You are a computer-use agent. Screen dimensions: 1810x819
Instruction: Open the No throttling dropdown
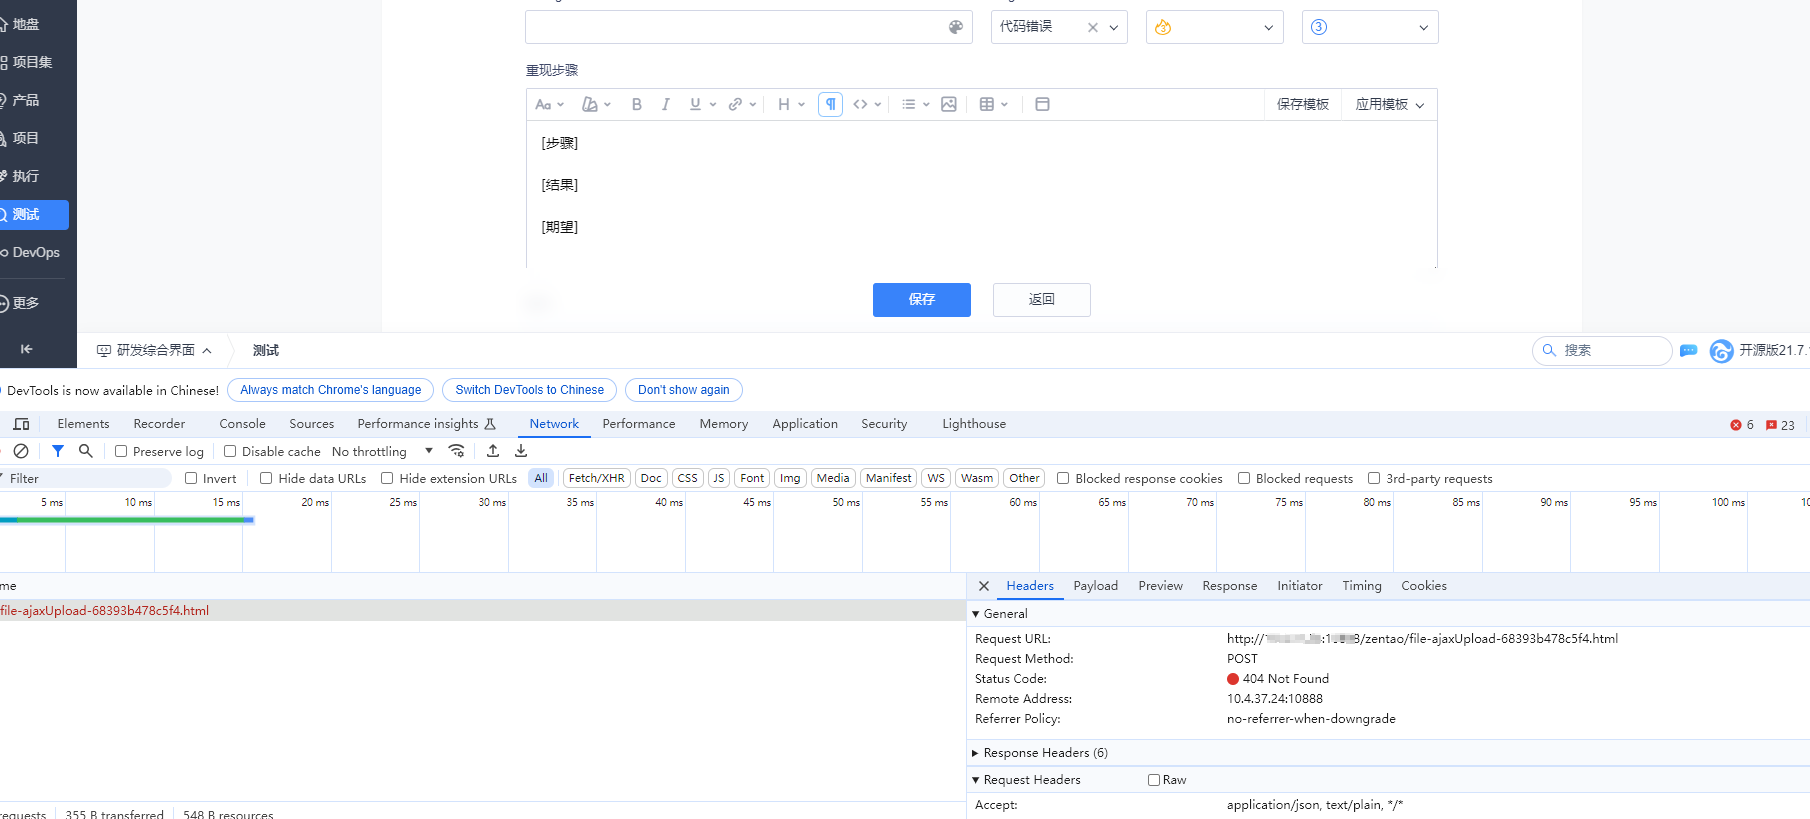383,451
